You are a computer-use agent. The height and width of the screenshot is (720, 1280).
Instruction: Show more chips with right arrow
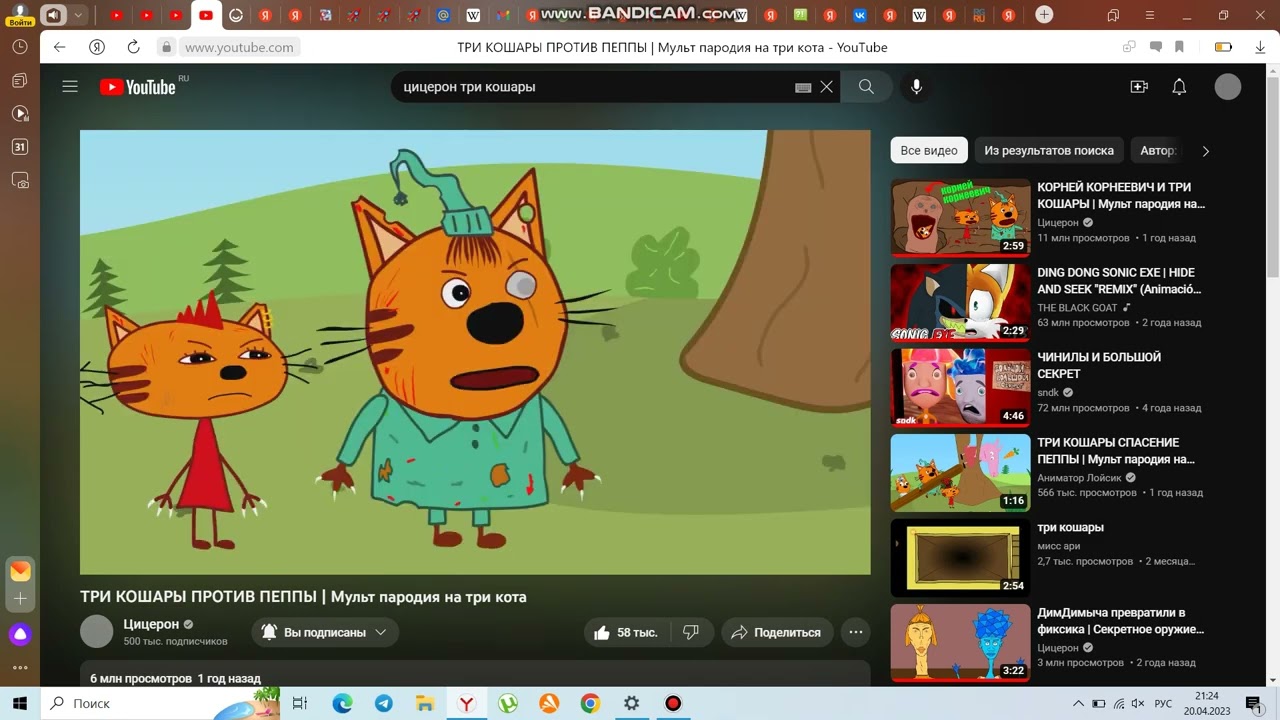coord(1205,151)
